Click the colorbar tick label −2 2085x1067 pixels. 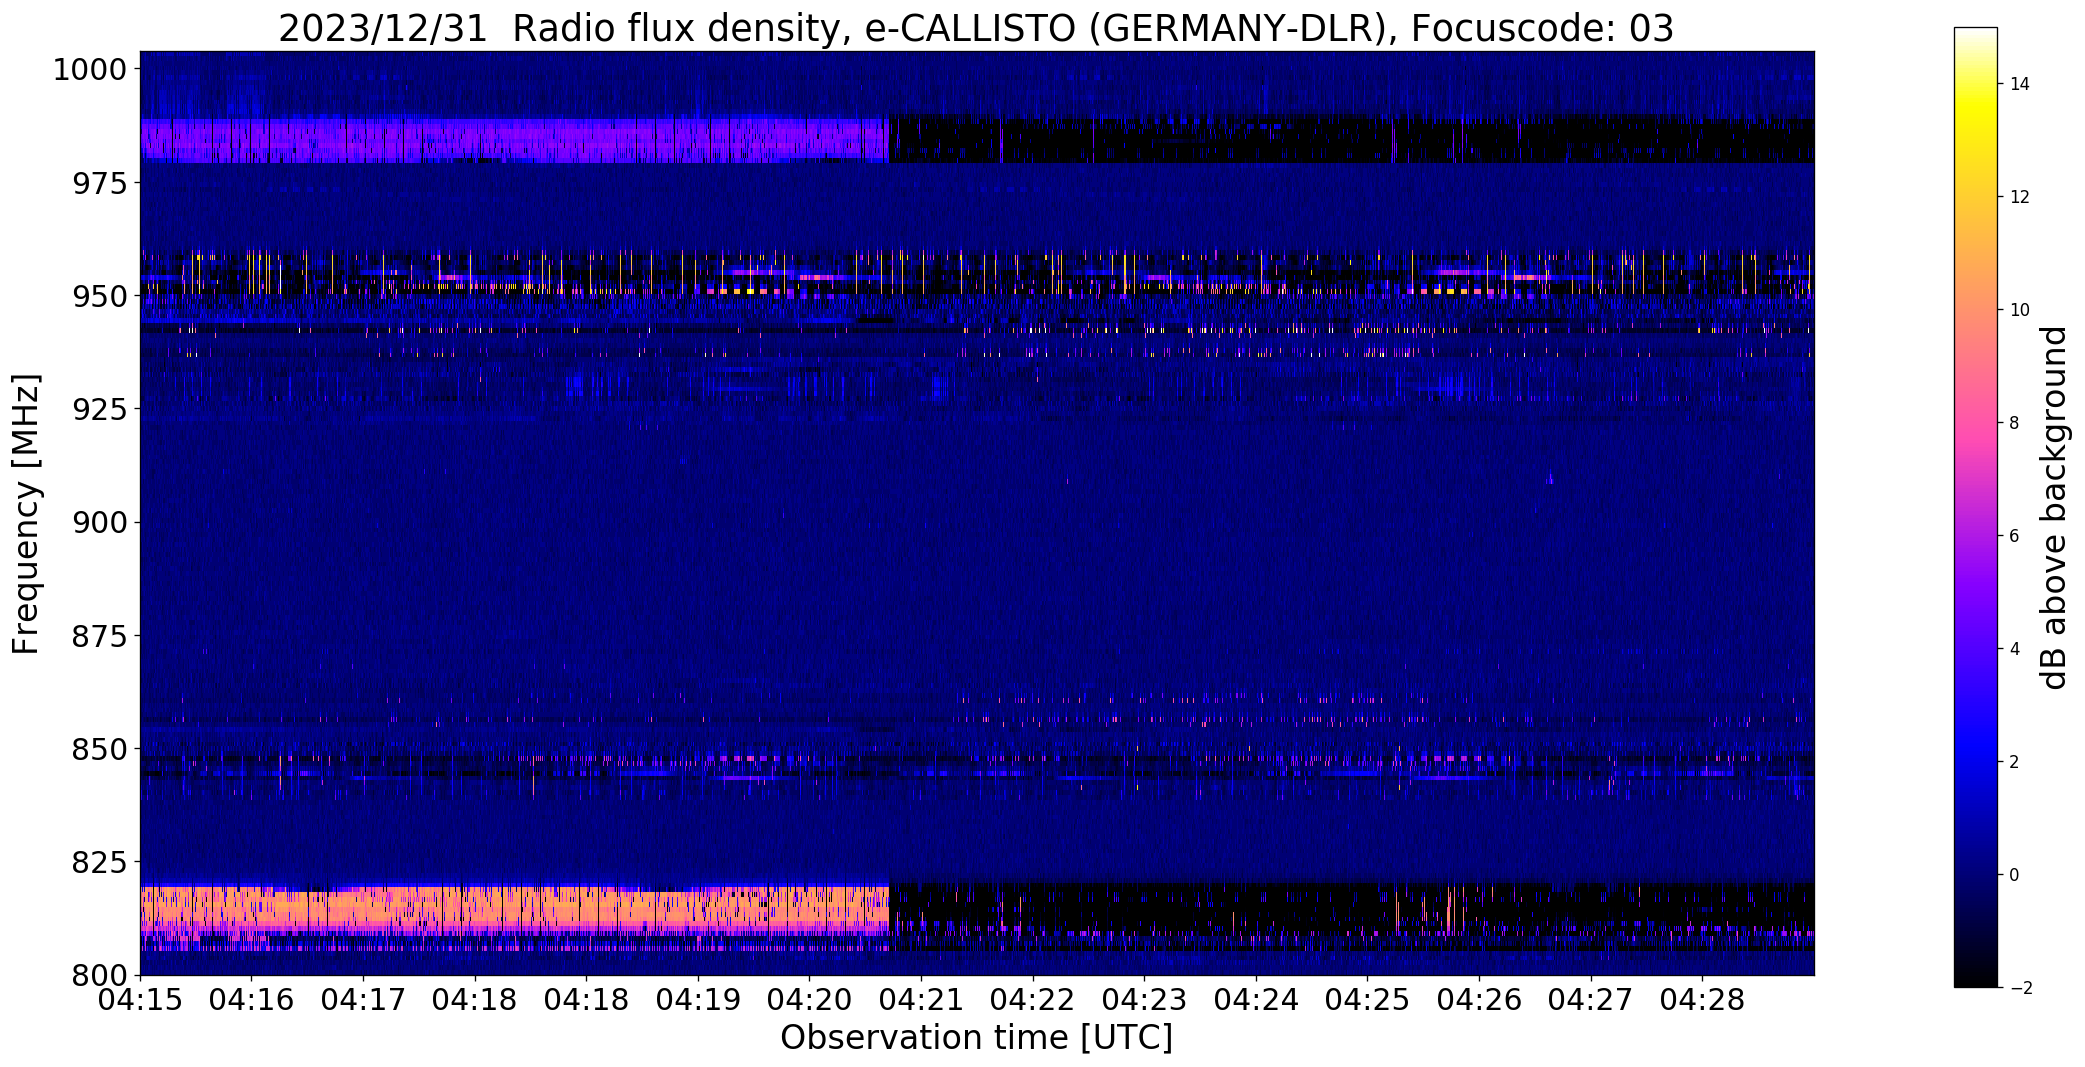(2020, 988)
